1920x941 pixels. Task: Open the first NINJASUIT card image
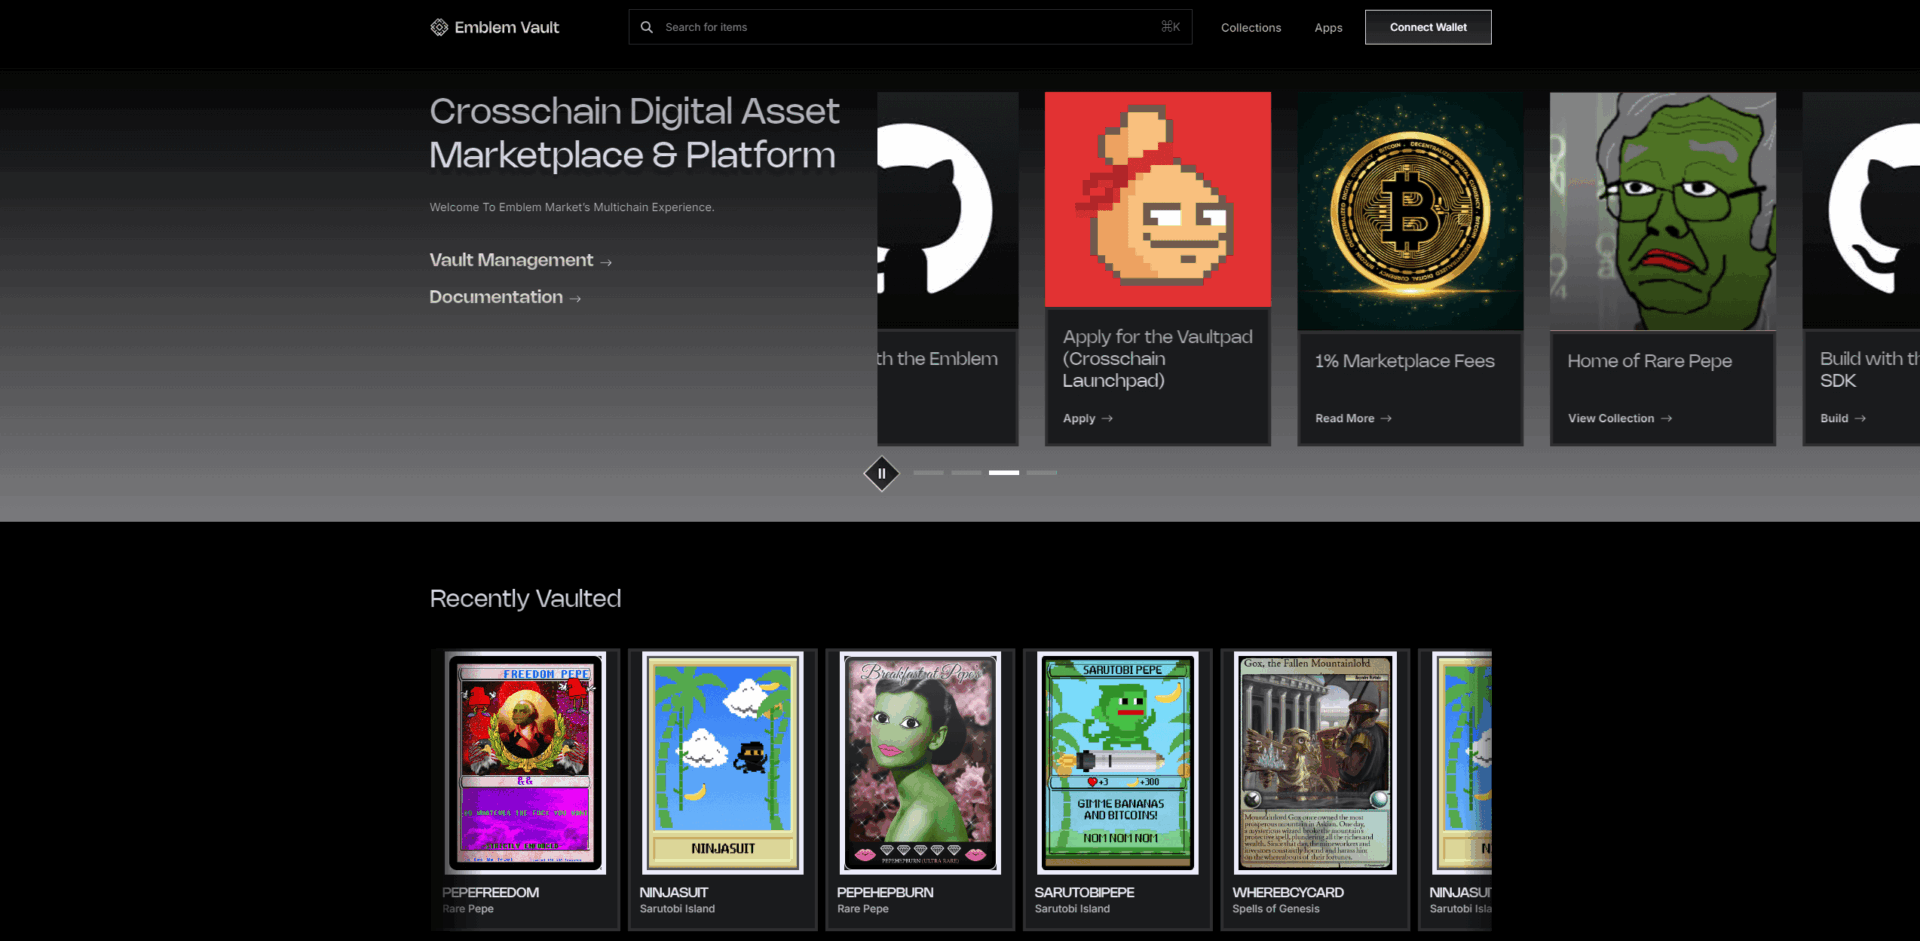tap(722, 764)
